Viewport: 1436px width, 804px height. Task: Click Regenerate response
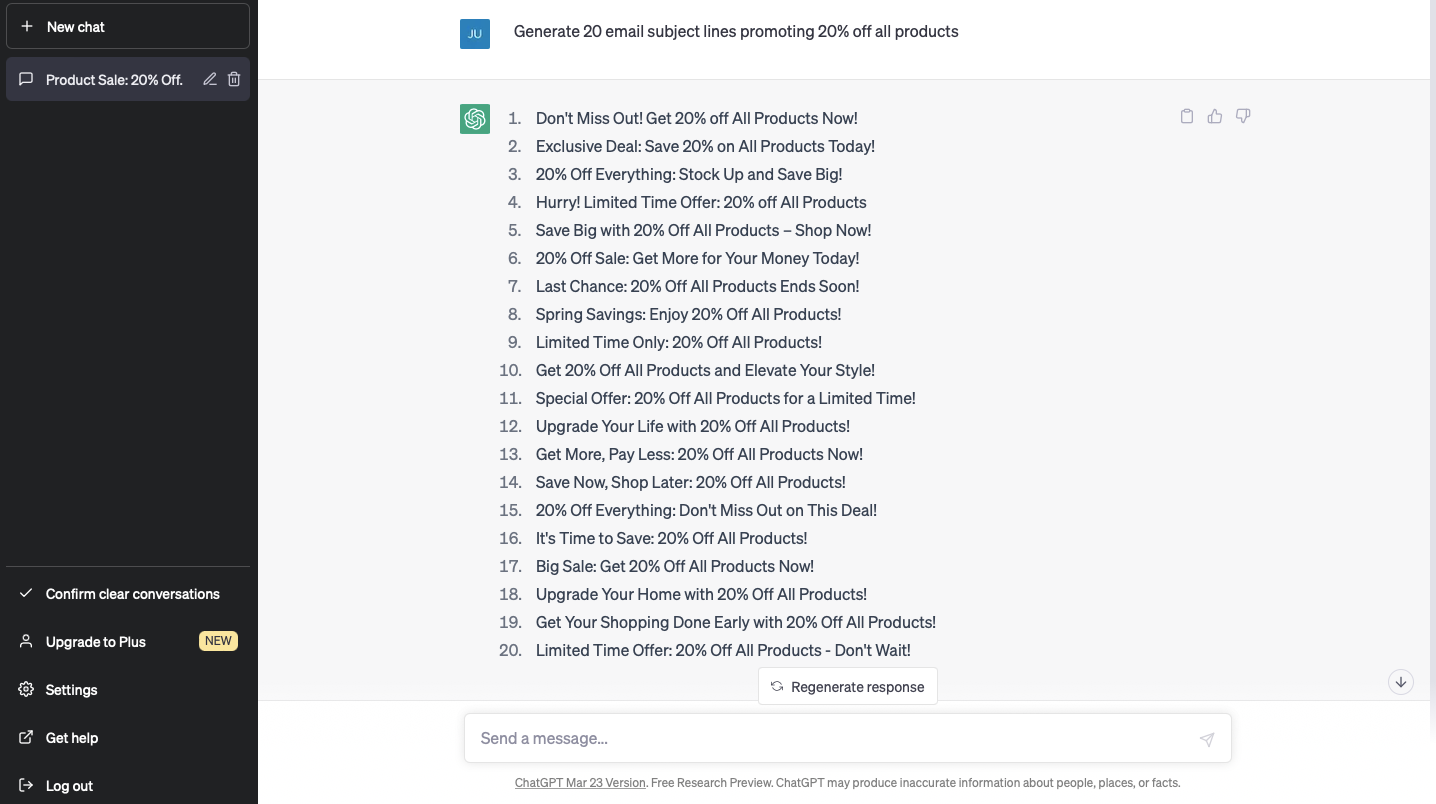coord(847,686)
